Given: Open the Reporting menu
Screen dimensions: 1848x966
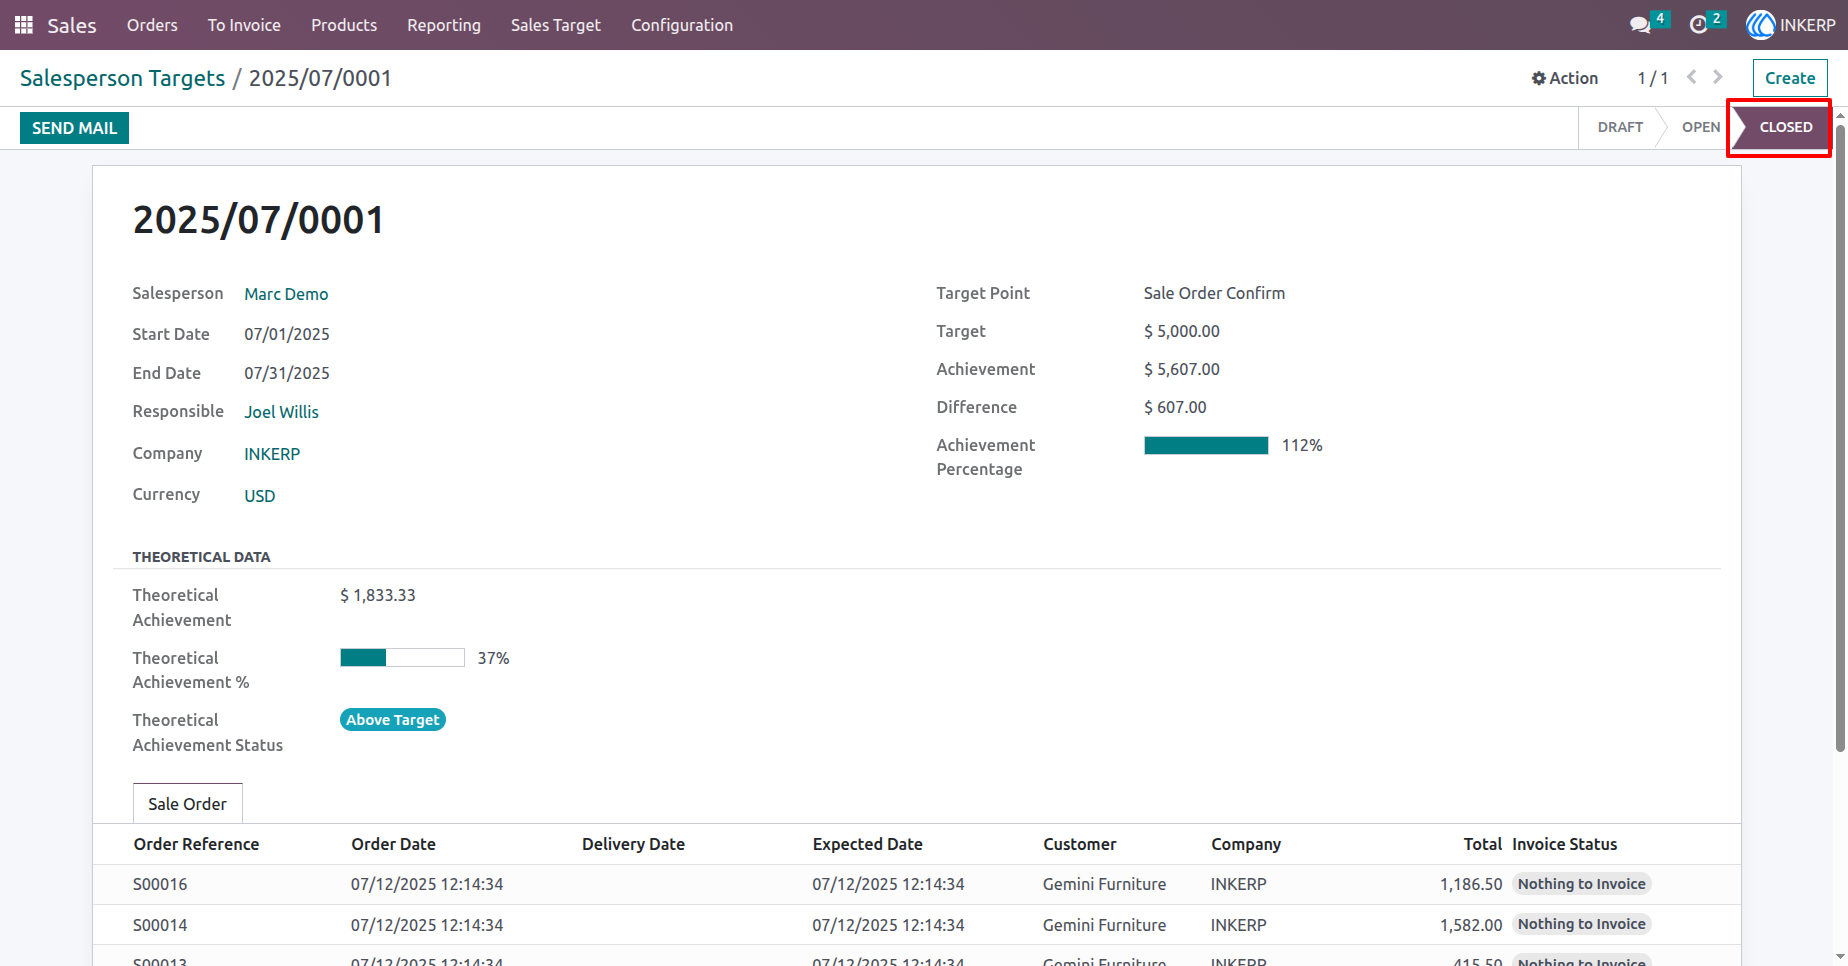Looking at the screenshot, I should 444,25.
